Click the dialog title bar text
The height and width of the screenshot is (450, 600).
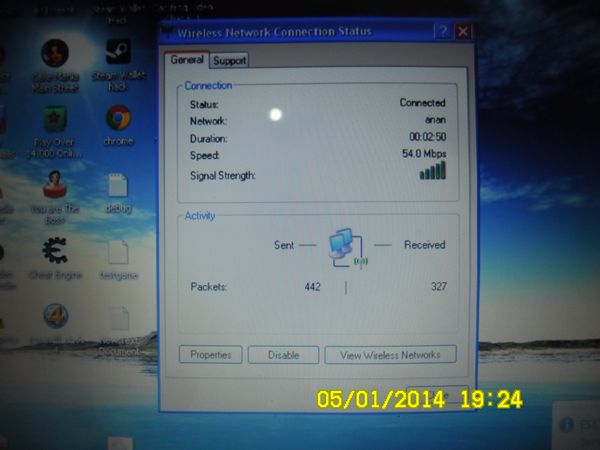[274, 32]
